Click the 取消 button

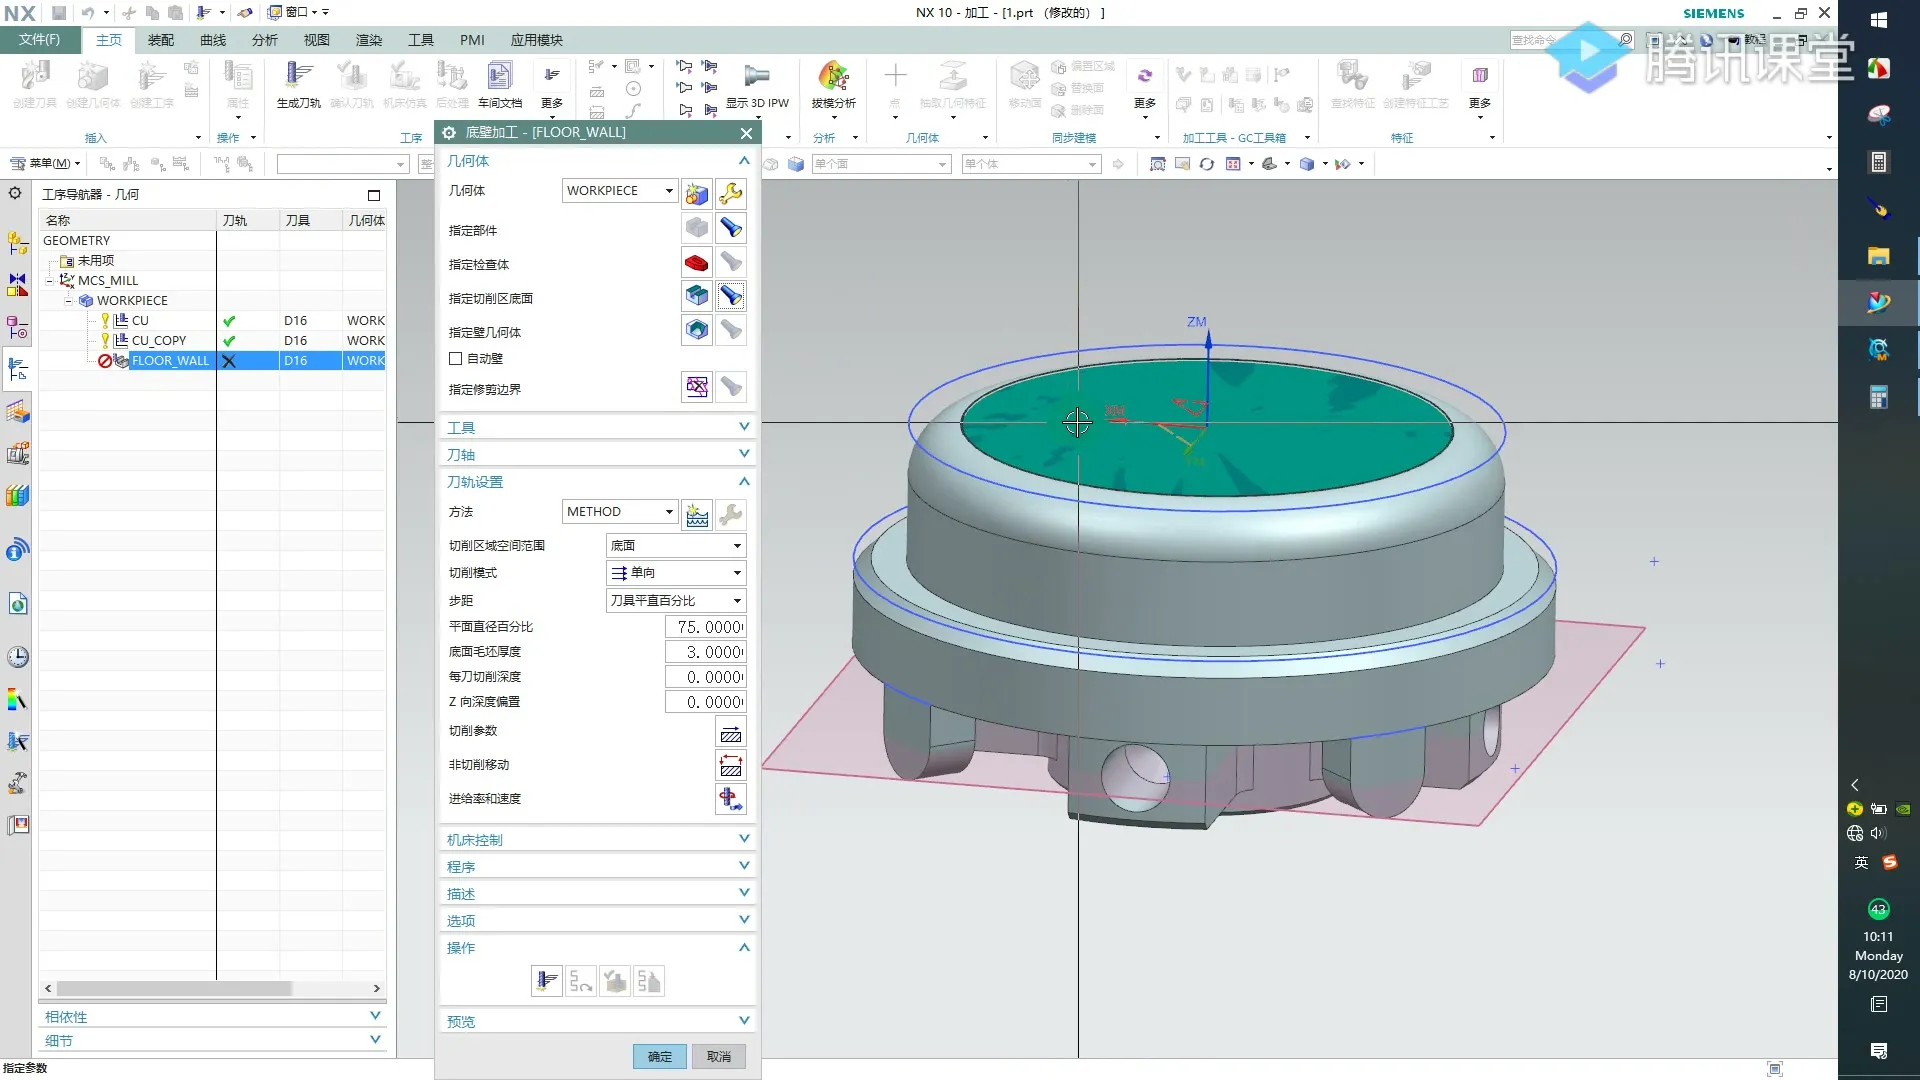point(718,1056)
